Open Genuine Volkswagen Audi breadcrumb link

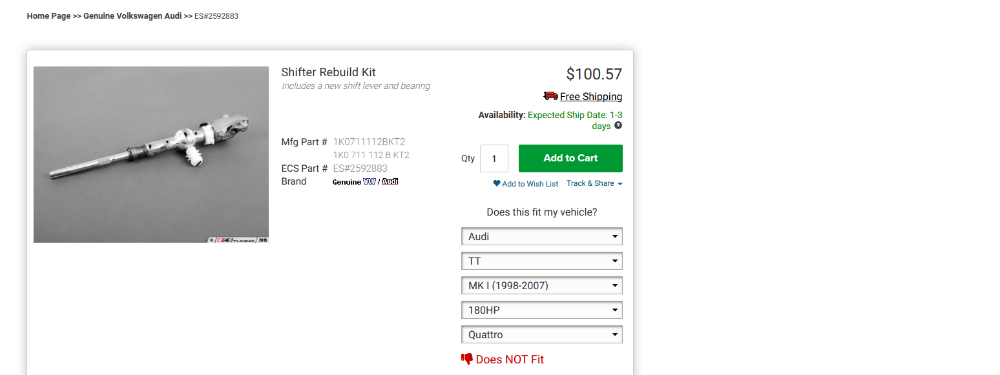(133, 16)
